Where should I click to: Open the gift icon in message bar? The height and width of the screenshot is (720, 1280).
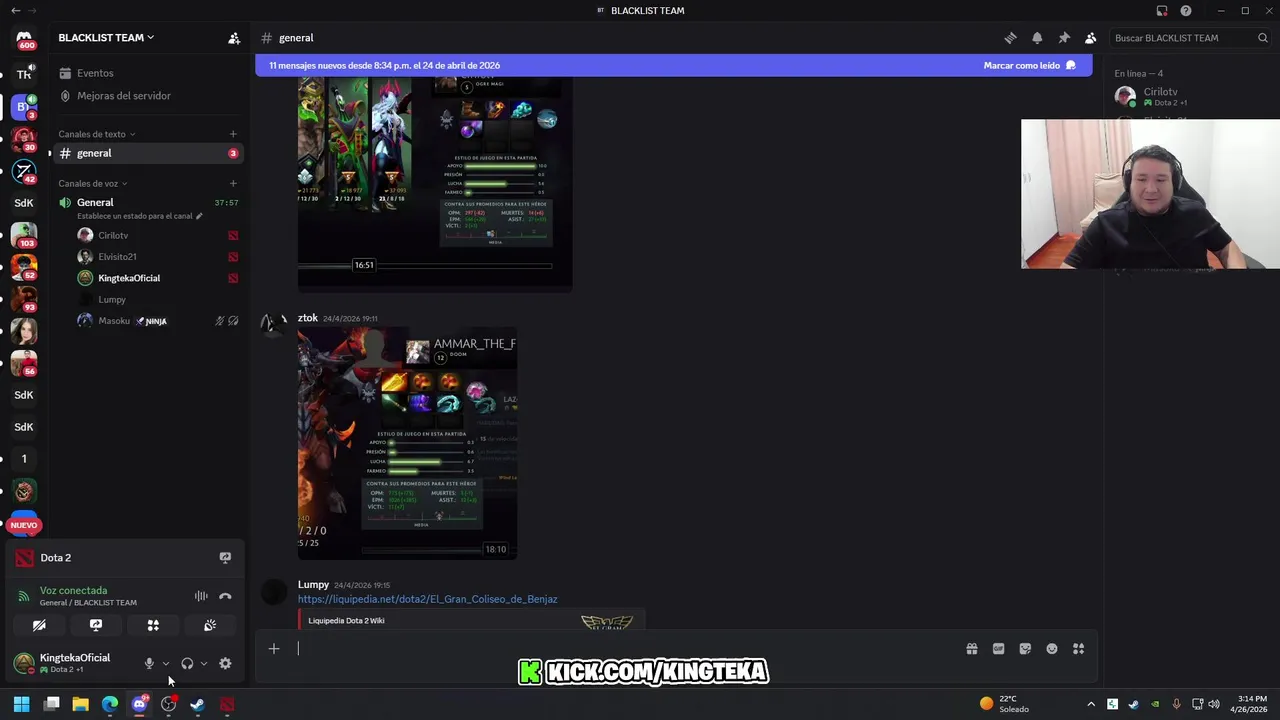pyautogui.click(x=972, y=648)
